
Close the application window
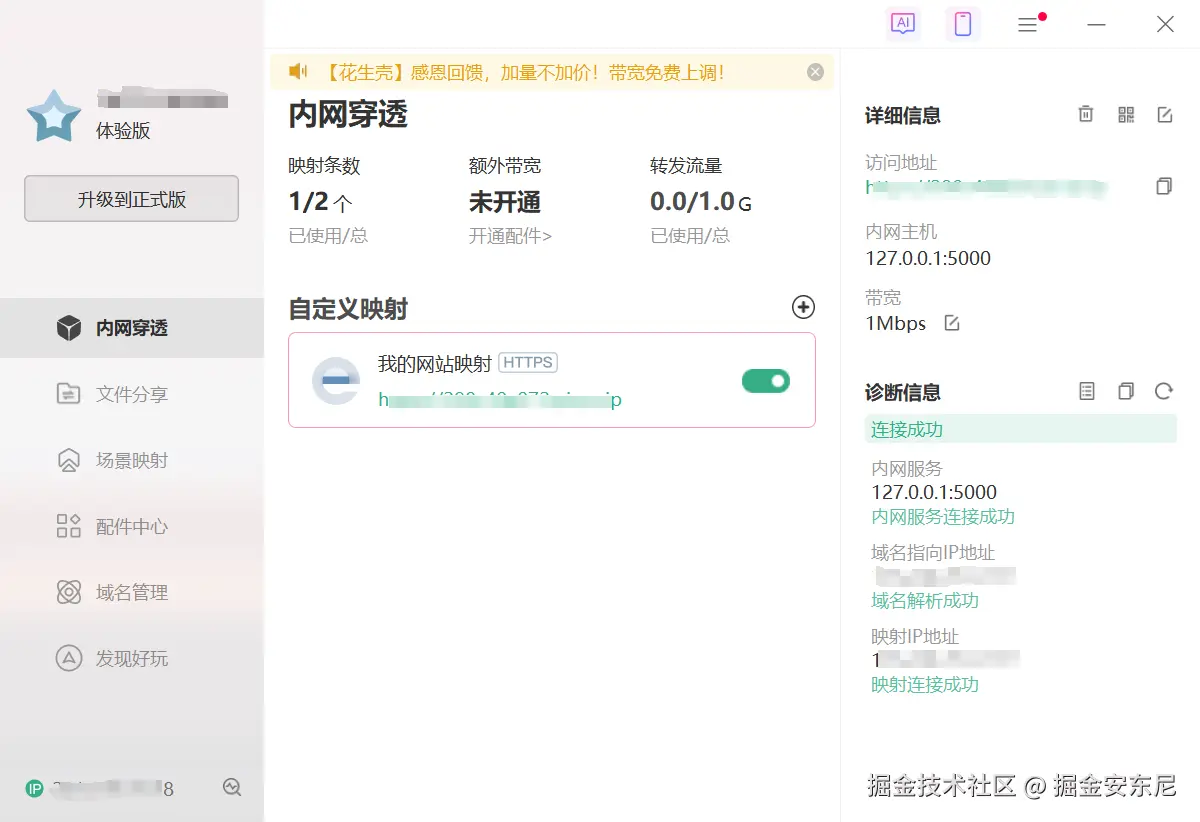[x=1165, y=24]
